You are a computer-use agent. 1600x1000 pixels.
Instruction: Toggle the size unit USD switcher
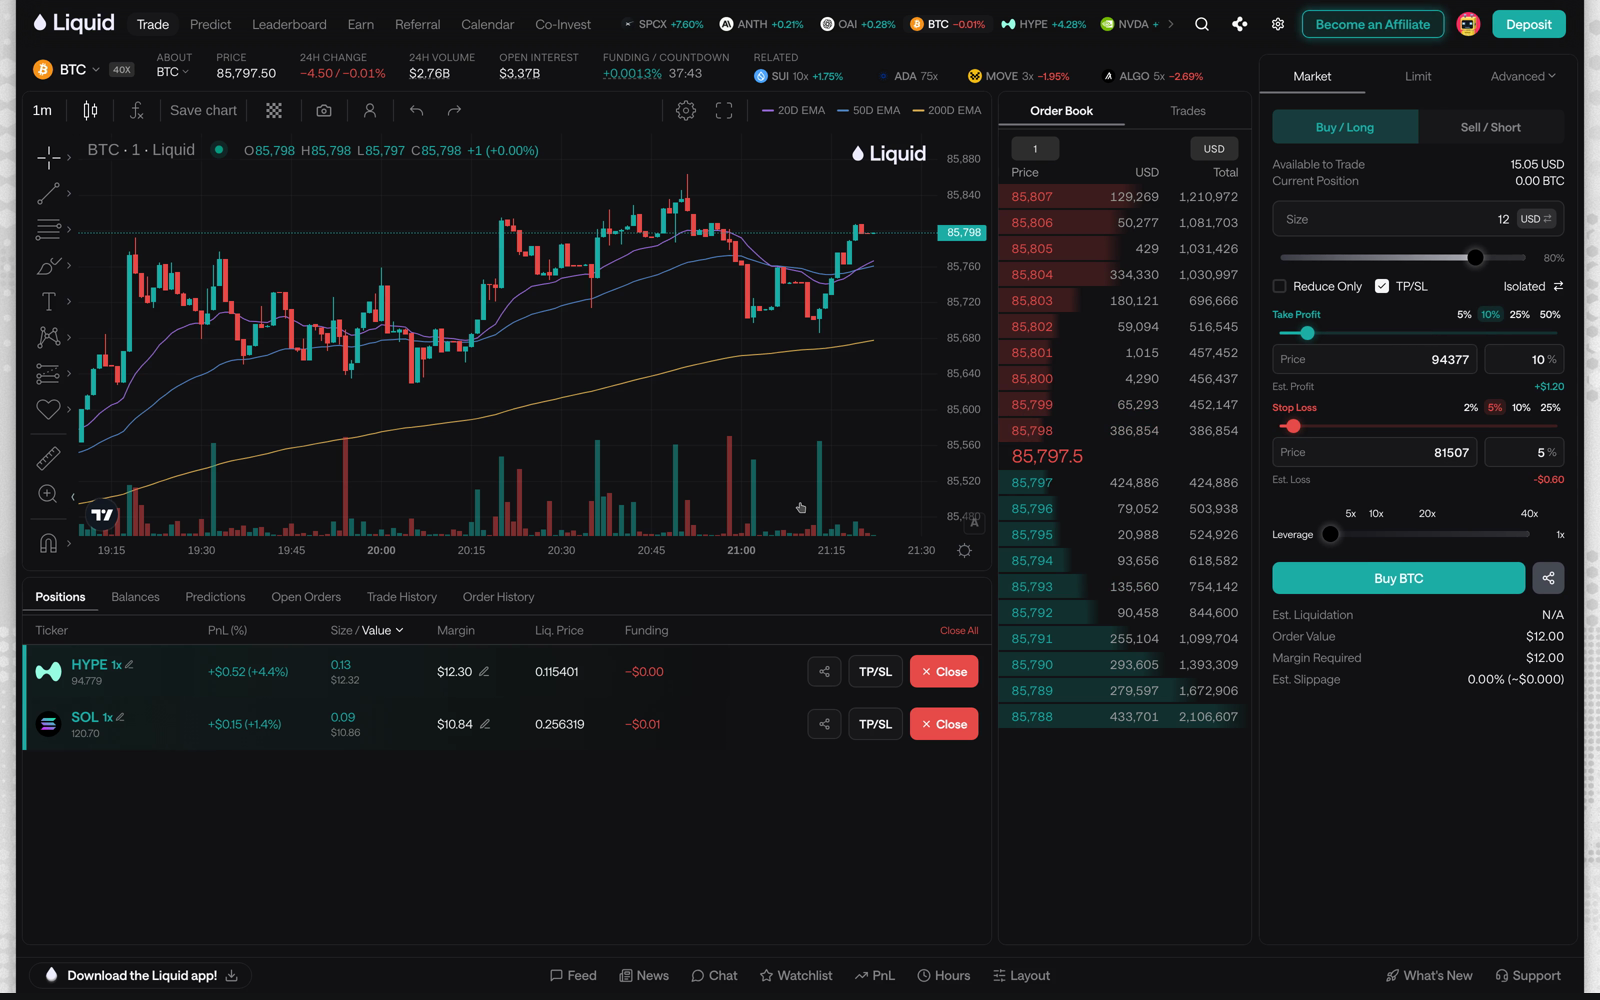click(1536, 219)
